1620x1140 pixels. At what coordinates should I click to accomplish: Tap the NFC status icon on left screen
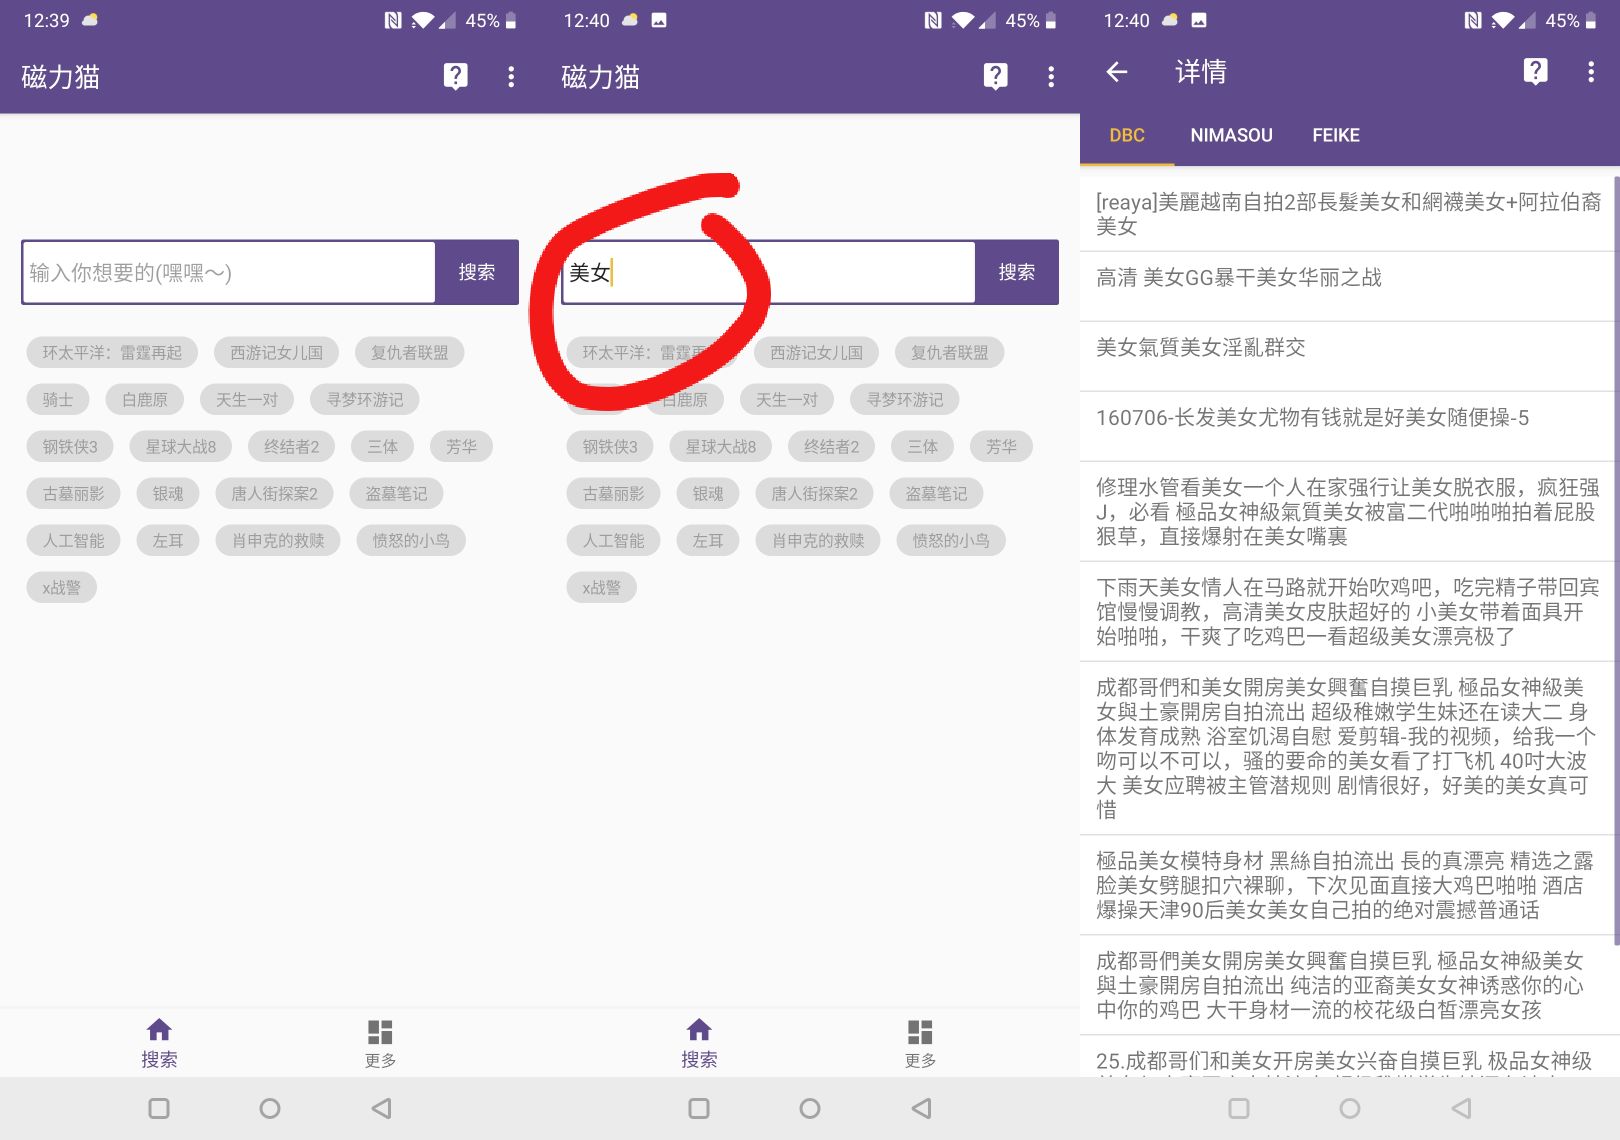[x=393, y=20]
